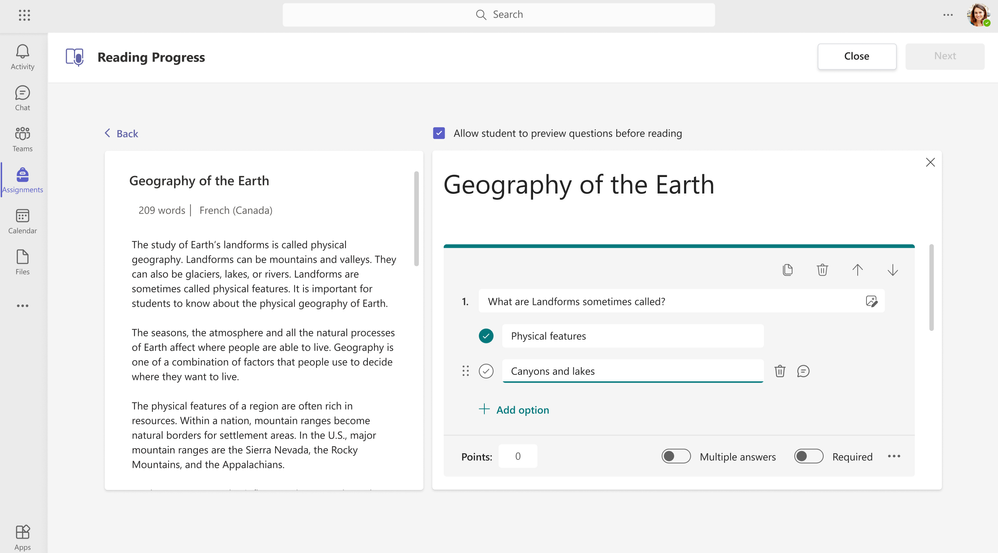
Task: Grab the drag handle beside Canyons and lakes
Action: click(465, 371)
